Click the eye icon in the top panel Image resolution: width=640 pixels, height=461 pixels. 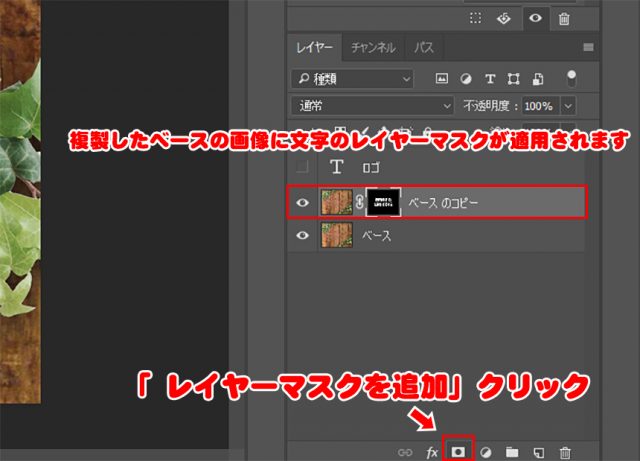tap(535, 18)
